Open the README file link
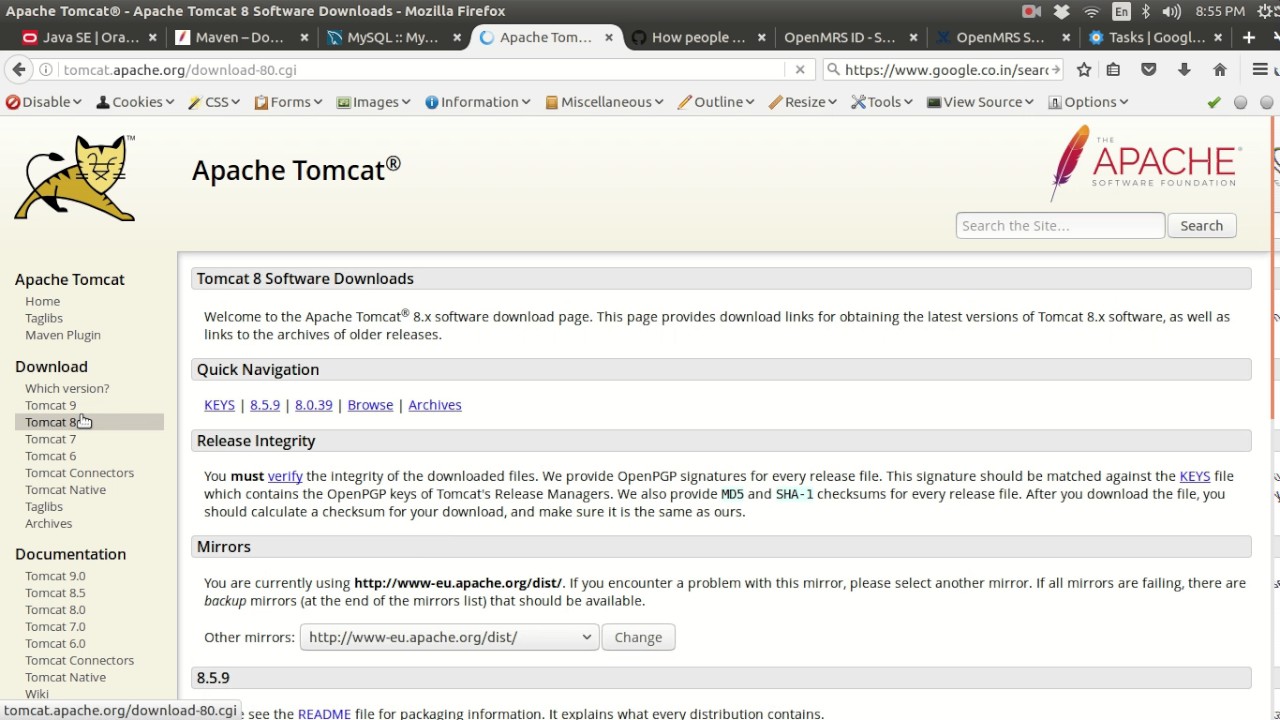Screen dimensions: 1280x720 (x=324, y=713)
